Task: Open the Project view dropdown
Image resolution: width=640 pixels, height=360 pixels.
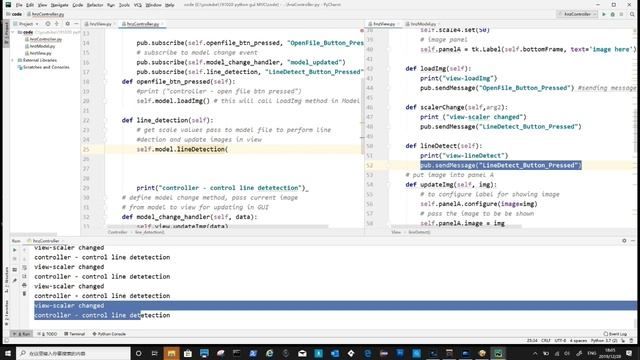Action: pos(28,24)
